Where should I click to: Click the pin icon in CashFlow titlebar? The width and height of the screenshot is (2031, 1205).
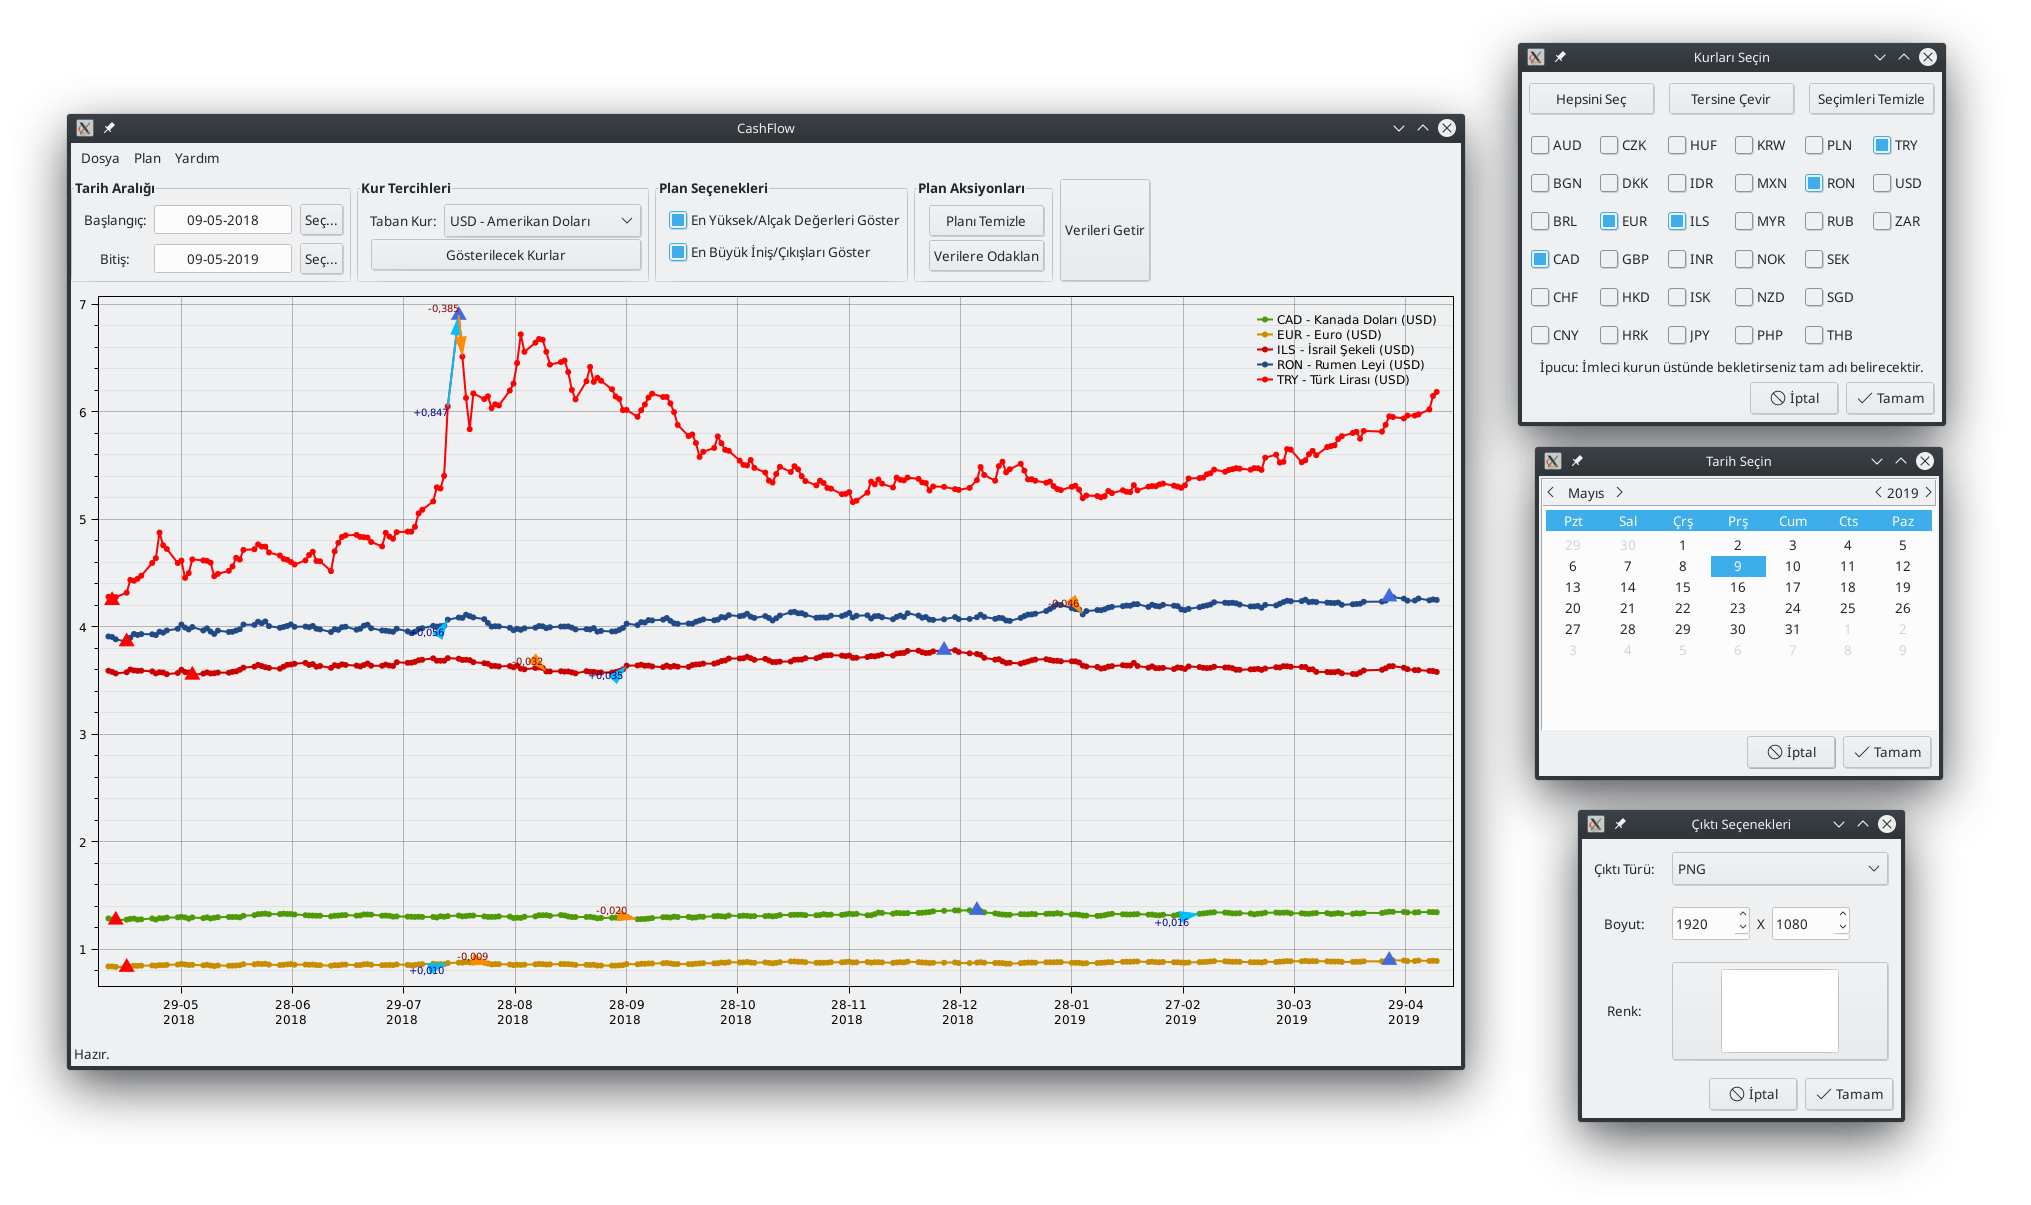point(110,128)
